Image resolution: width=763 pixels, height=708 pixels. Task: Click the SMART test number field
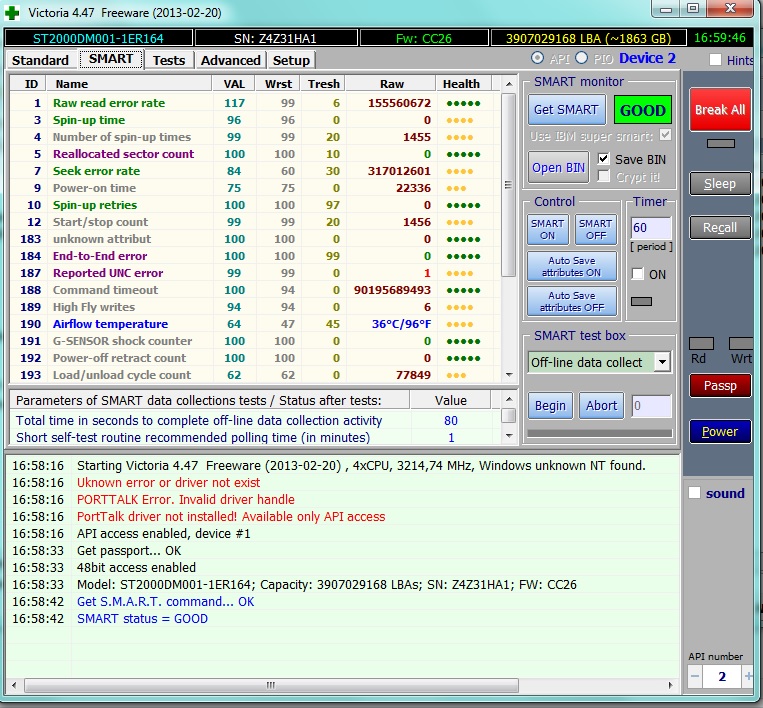[x=651, y=405]
